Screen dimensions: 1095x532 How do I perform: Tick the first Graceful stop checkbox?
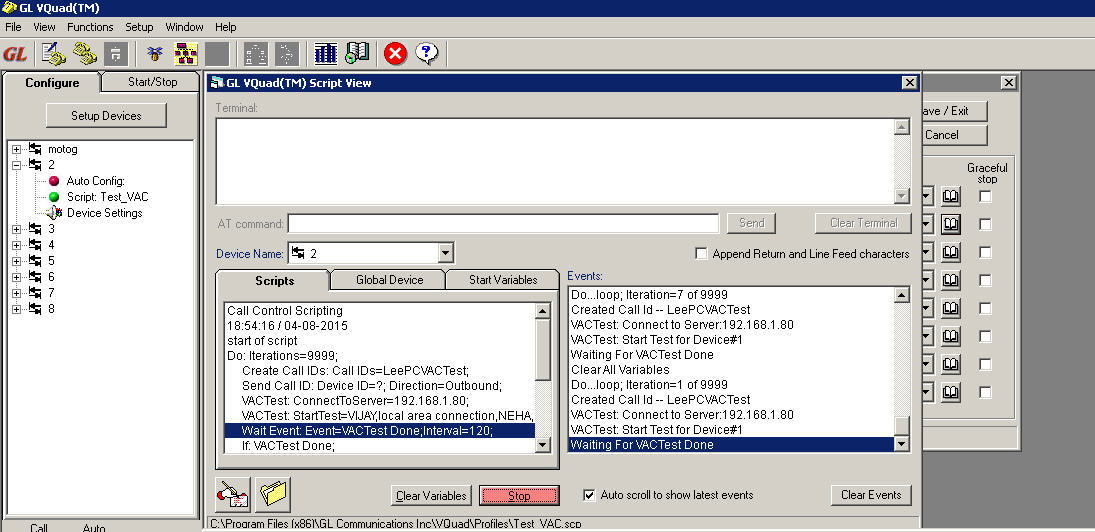click(x=985, y=197)
